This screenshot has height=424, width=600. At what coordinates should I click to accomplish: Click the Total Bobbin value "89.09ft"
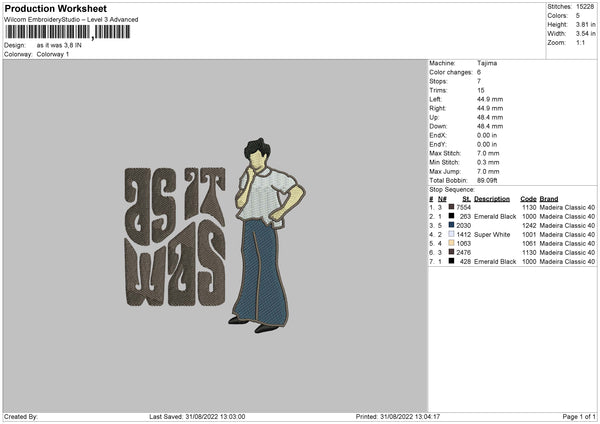(487, 180)
